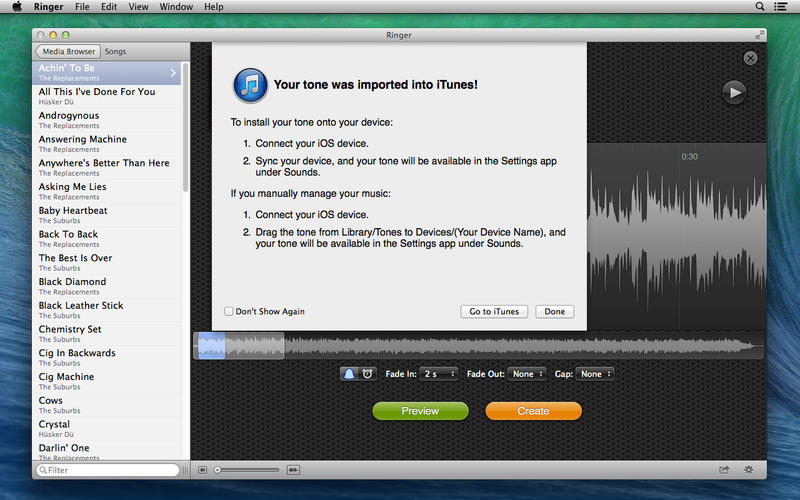Image resolution: width=800 pixels, height=500 pixels.
Task: Go back to Media Browser
Action: click(x=67, y=52)
